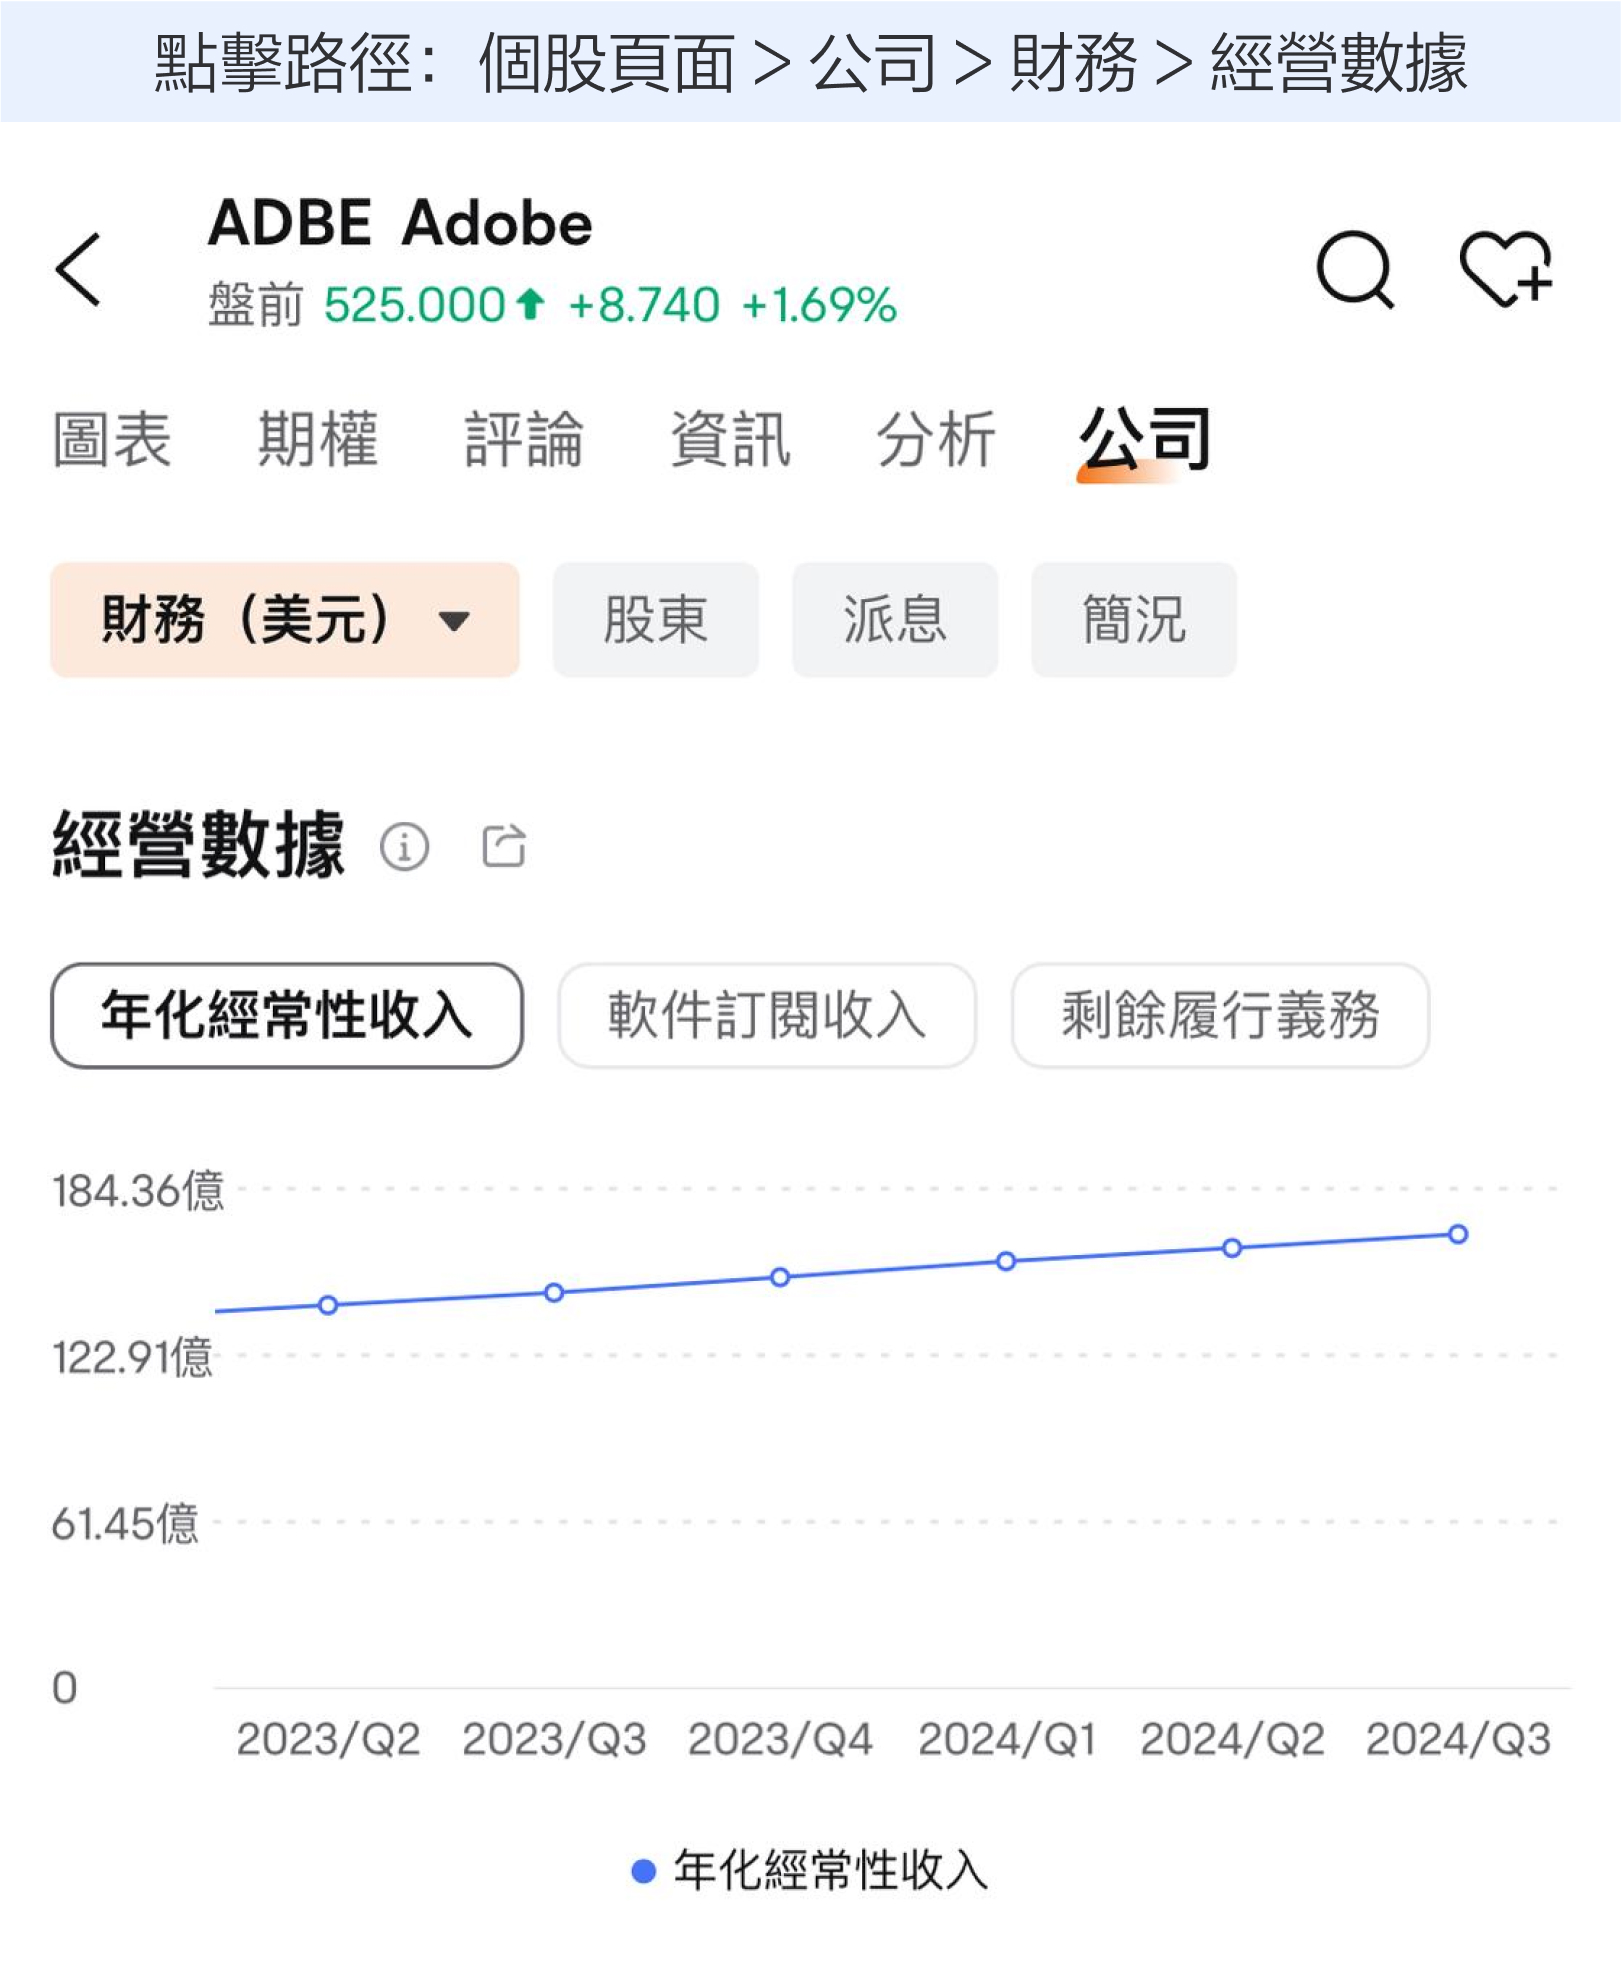Viewport: 1621px width, 1984px height.
Task: Share the 經營數據 chart
Action: (x=505, y=849)
